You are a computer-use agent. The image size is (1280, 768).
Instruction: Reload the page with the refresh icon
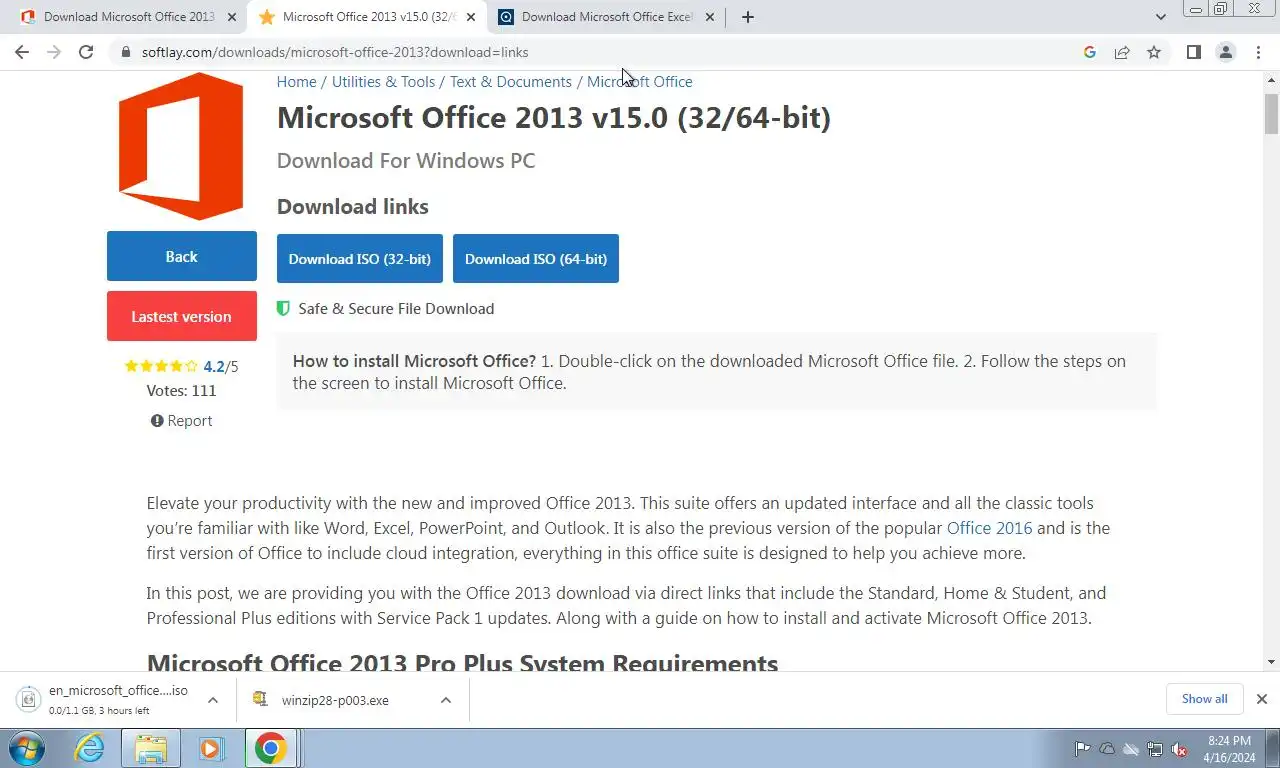click(x=86, y=52)
